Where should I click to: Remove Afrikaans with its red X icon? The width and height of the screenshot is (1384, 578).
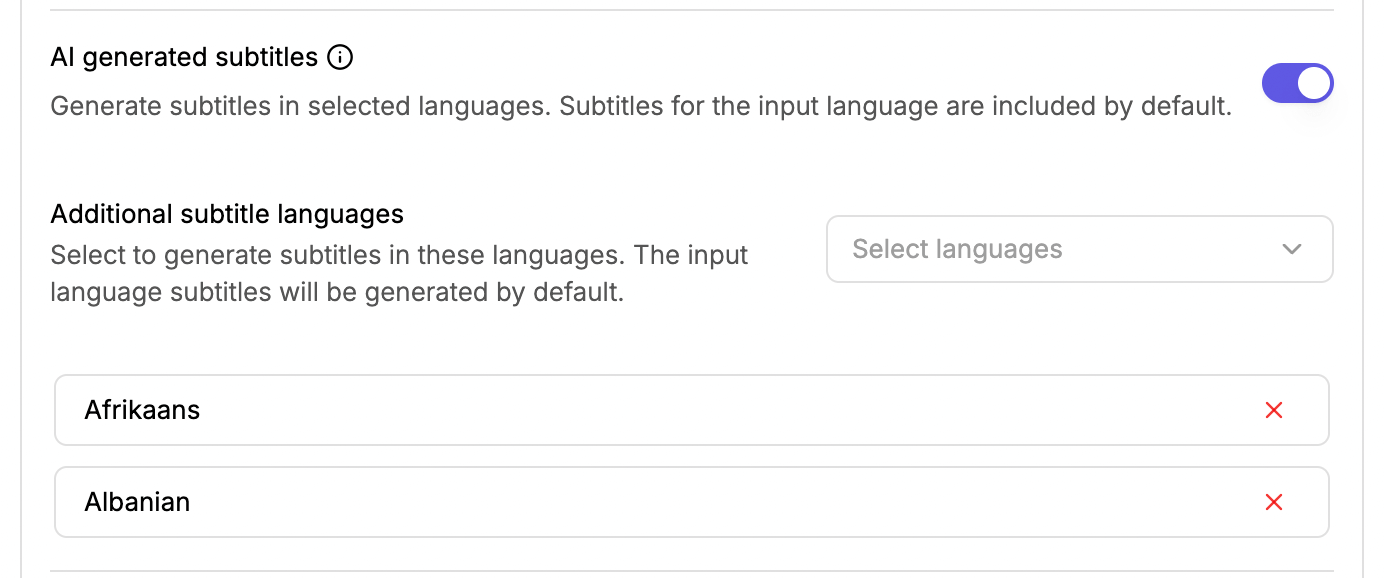1274,410
